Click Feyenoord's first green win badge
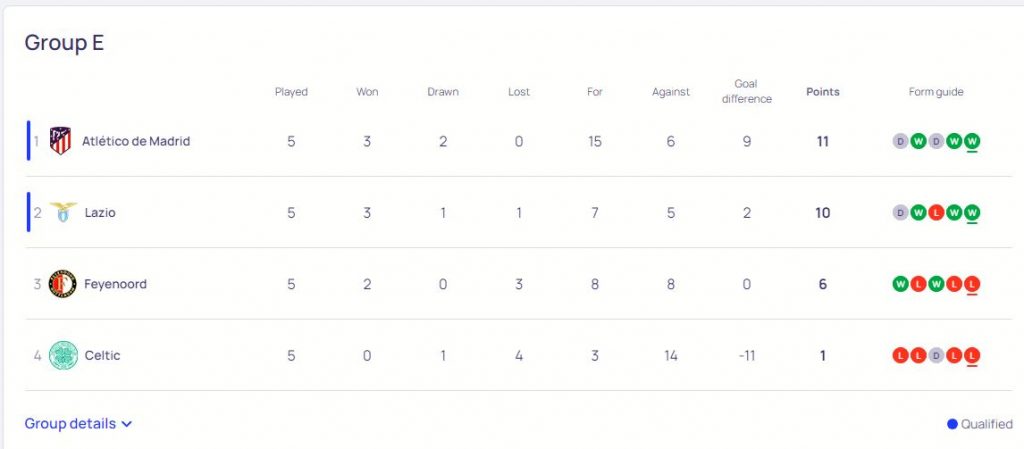 tap(900, 284)
